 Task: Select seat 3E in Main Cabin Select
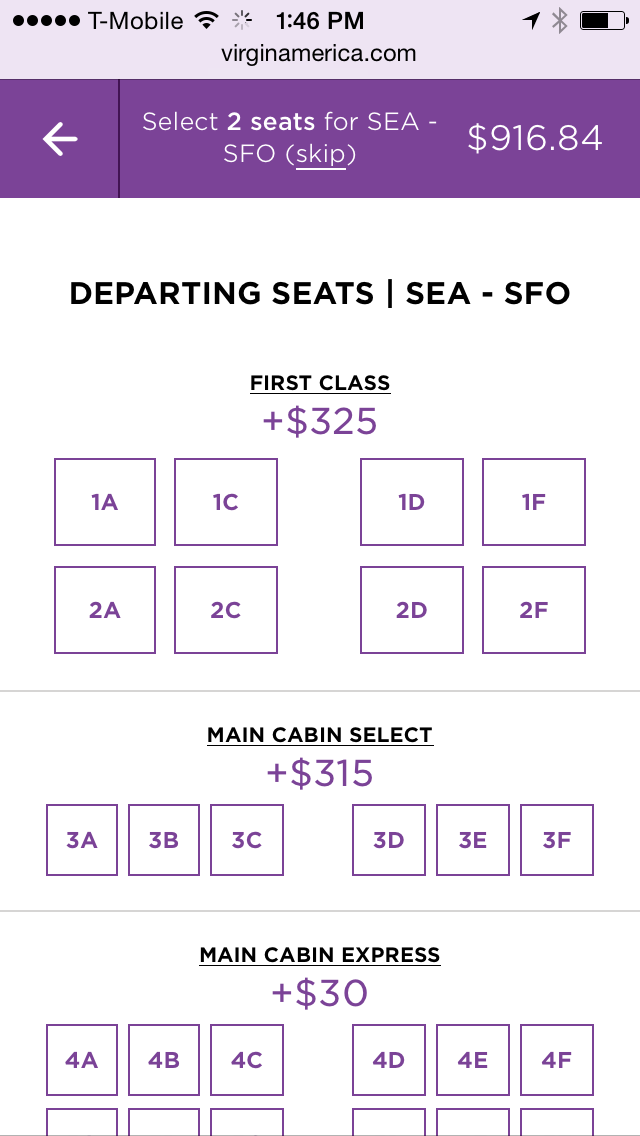(x=473, y=840)
